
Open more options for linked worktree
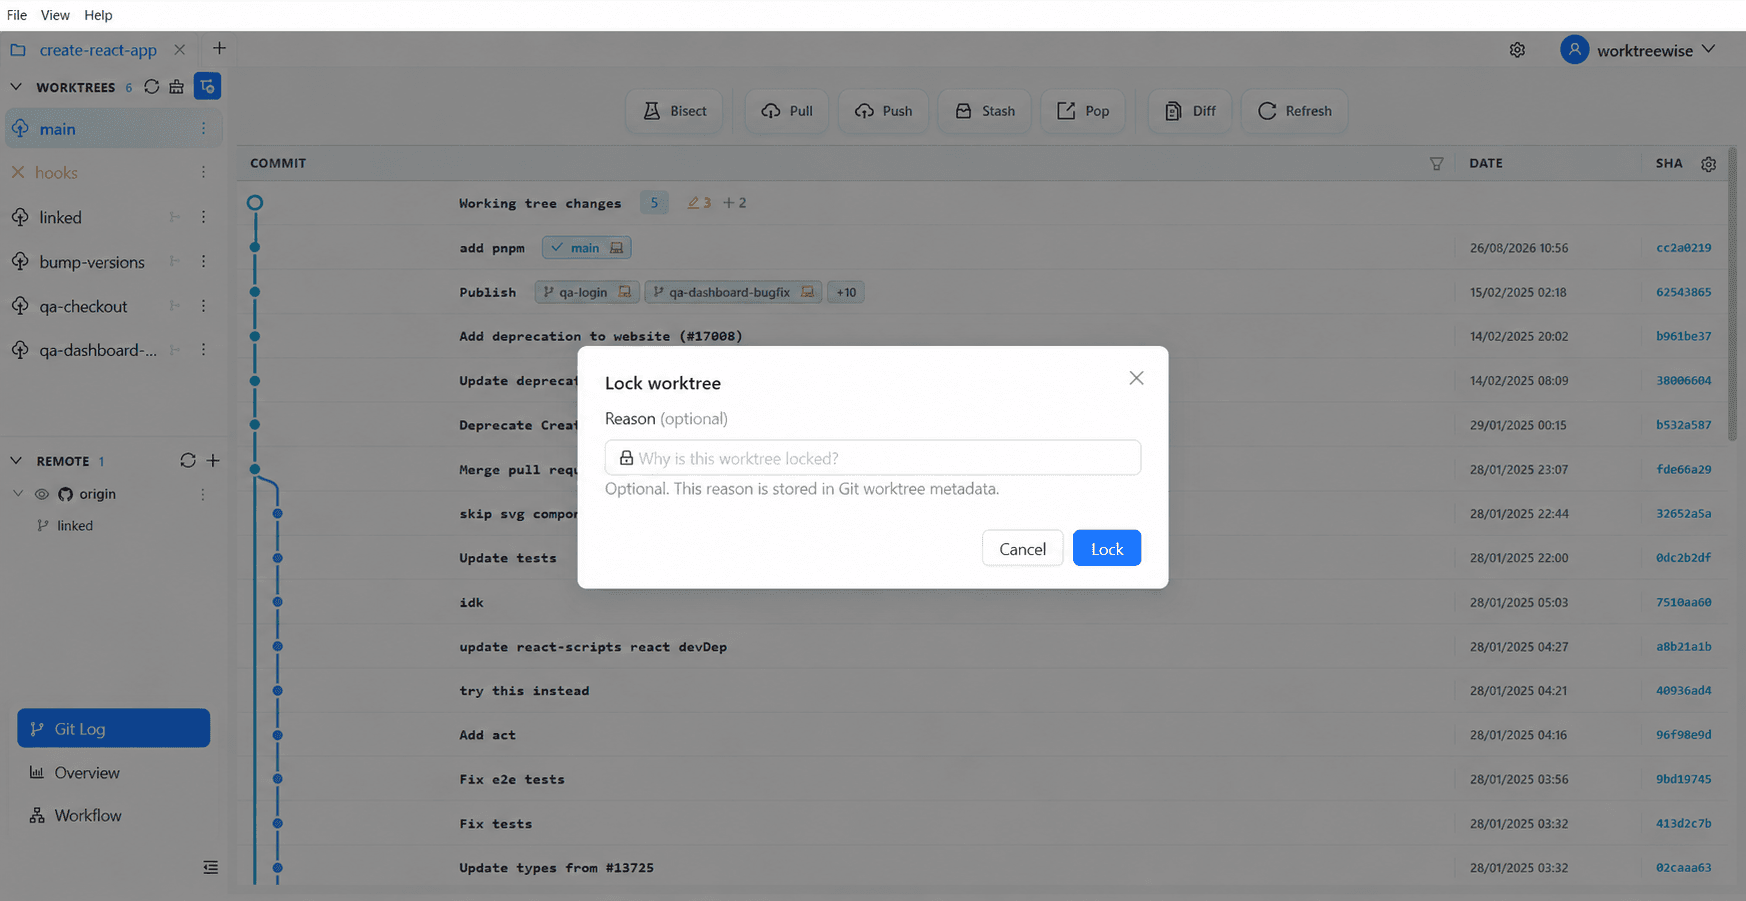[203, 217]
